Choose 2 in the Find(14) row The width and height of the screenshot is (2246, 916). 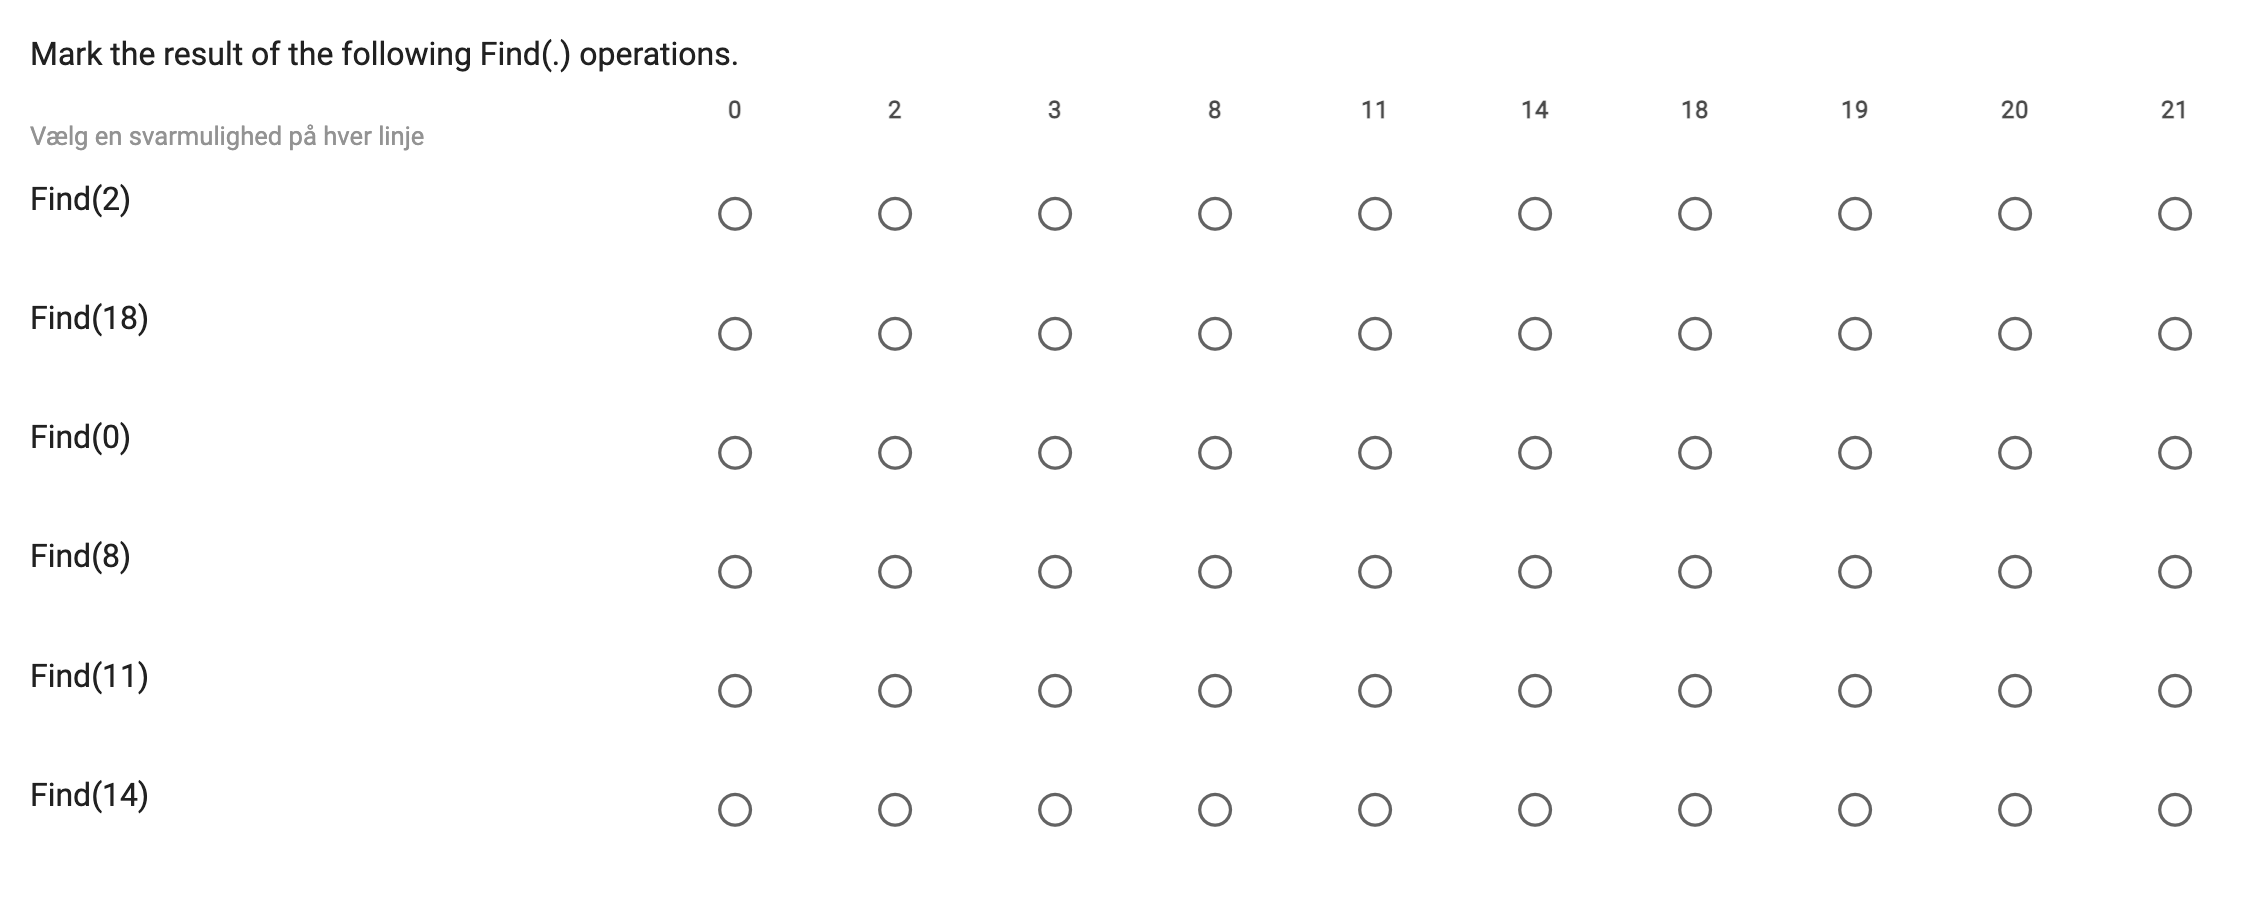pos(894,810)
